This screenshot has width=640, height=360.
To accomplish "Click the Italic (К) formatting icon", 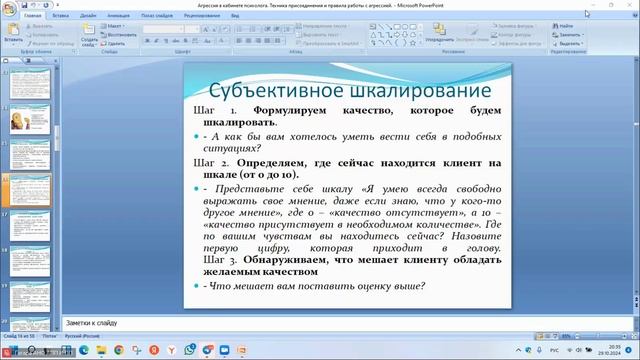I will pos(156,41).
